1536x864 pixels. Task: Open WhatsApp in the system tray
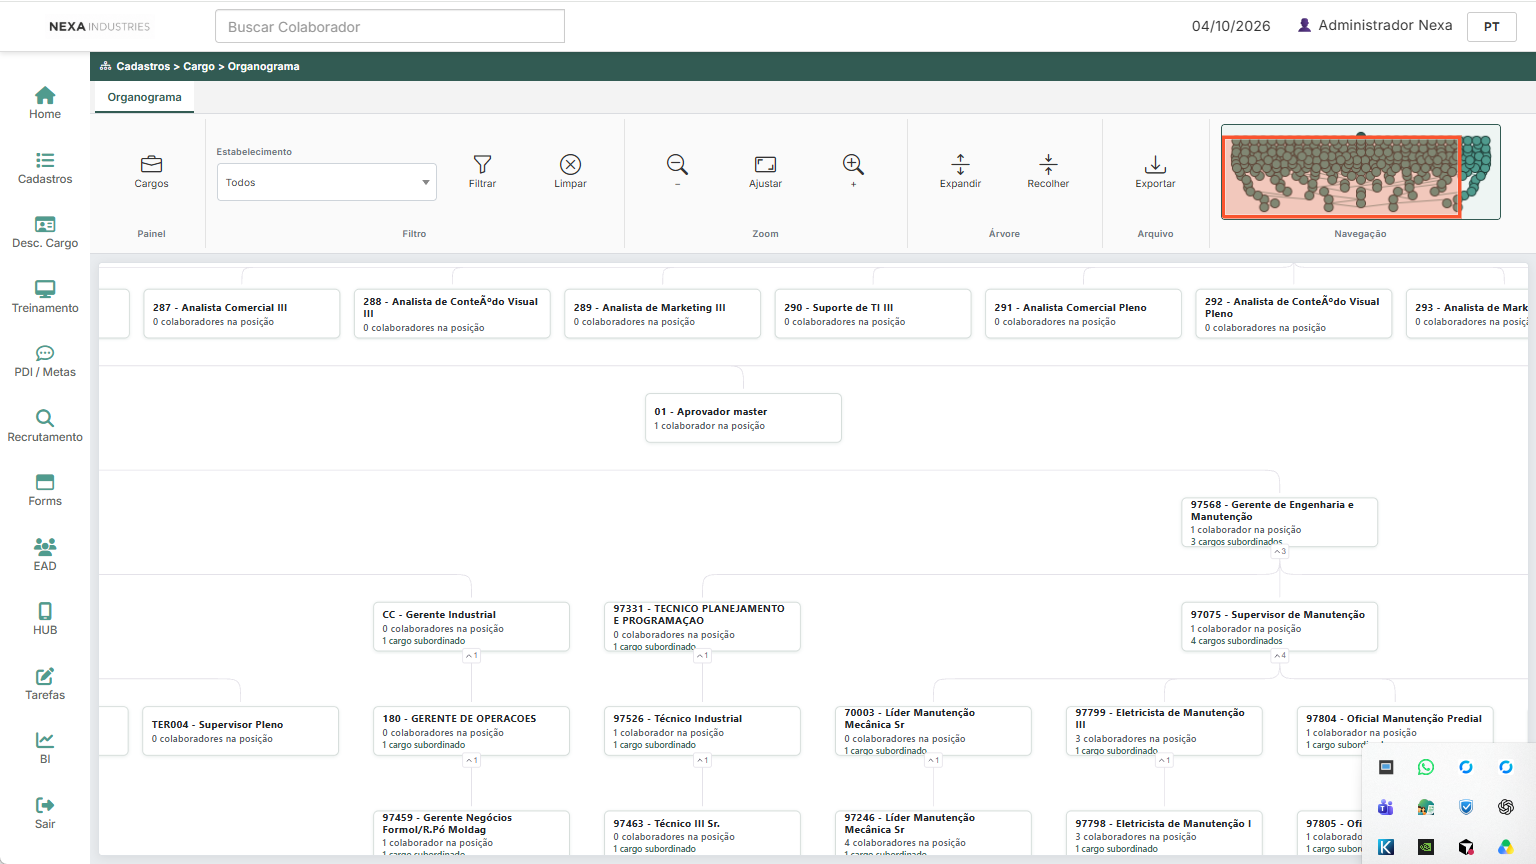[x=1426, y=767]
